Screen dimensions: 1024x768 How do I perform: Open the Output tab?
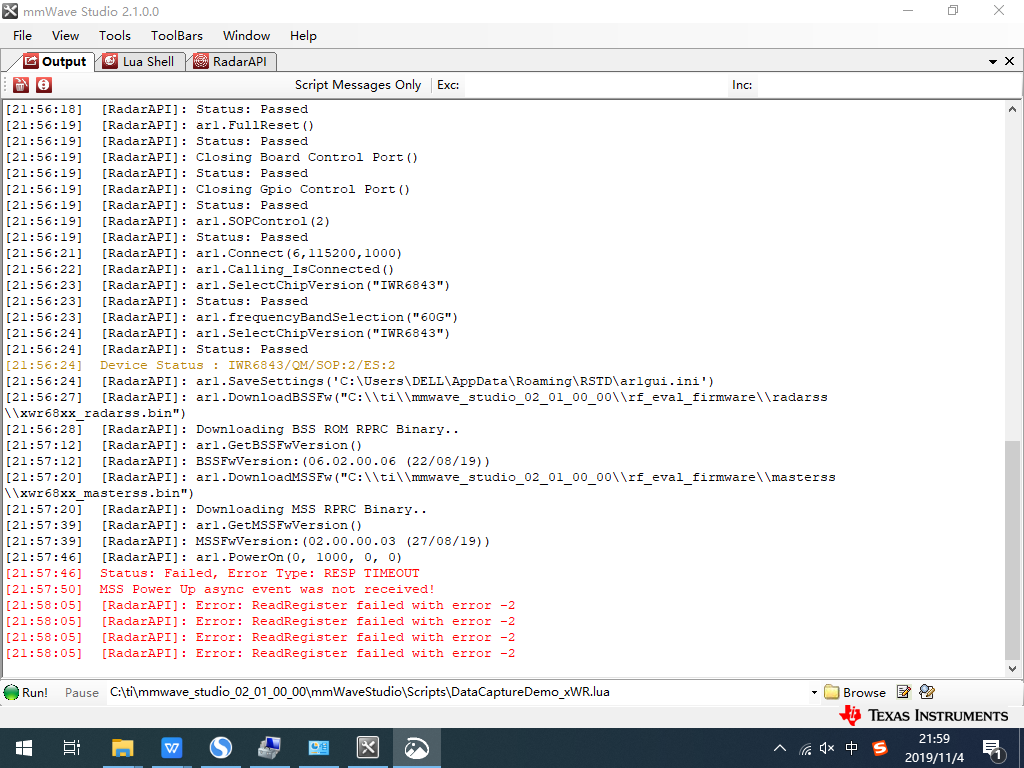(x=56, y=61)
